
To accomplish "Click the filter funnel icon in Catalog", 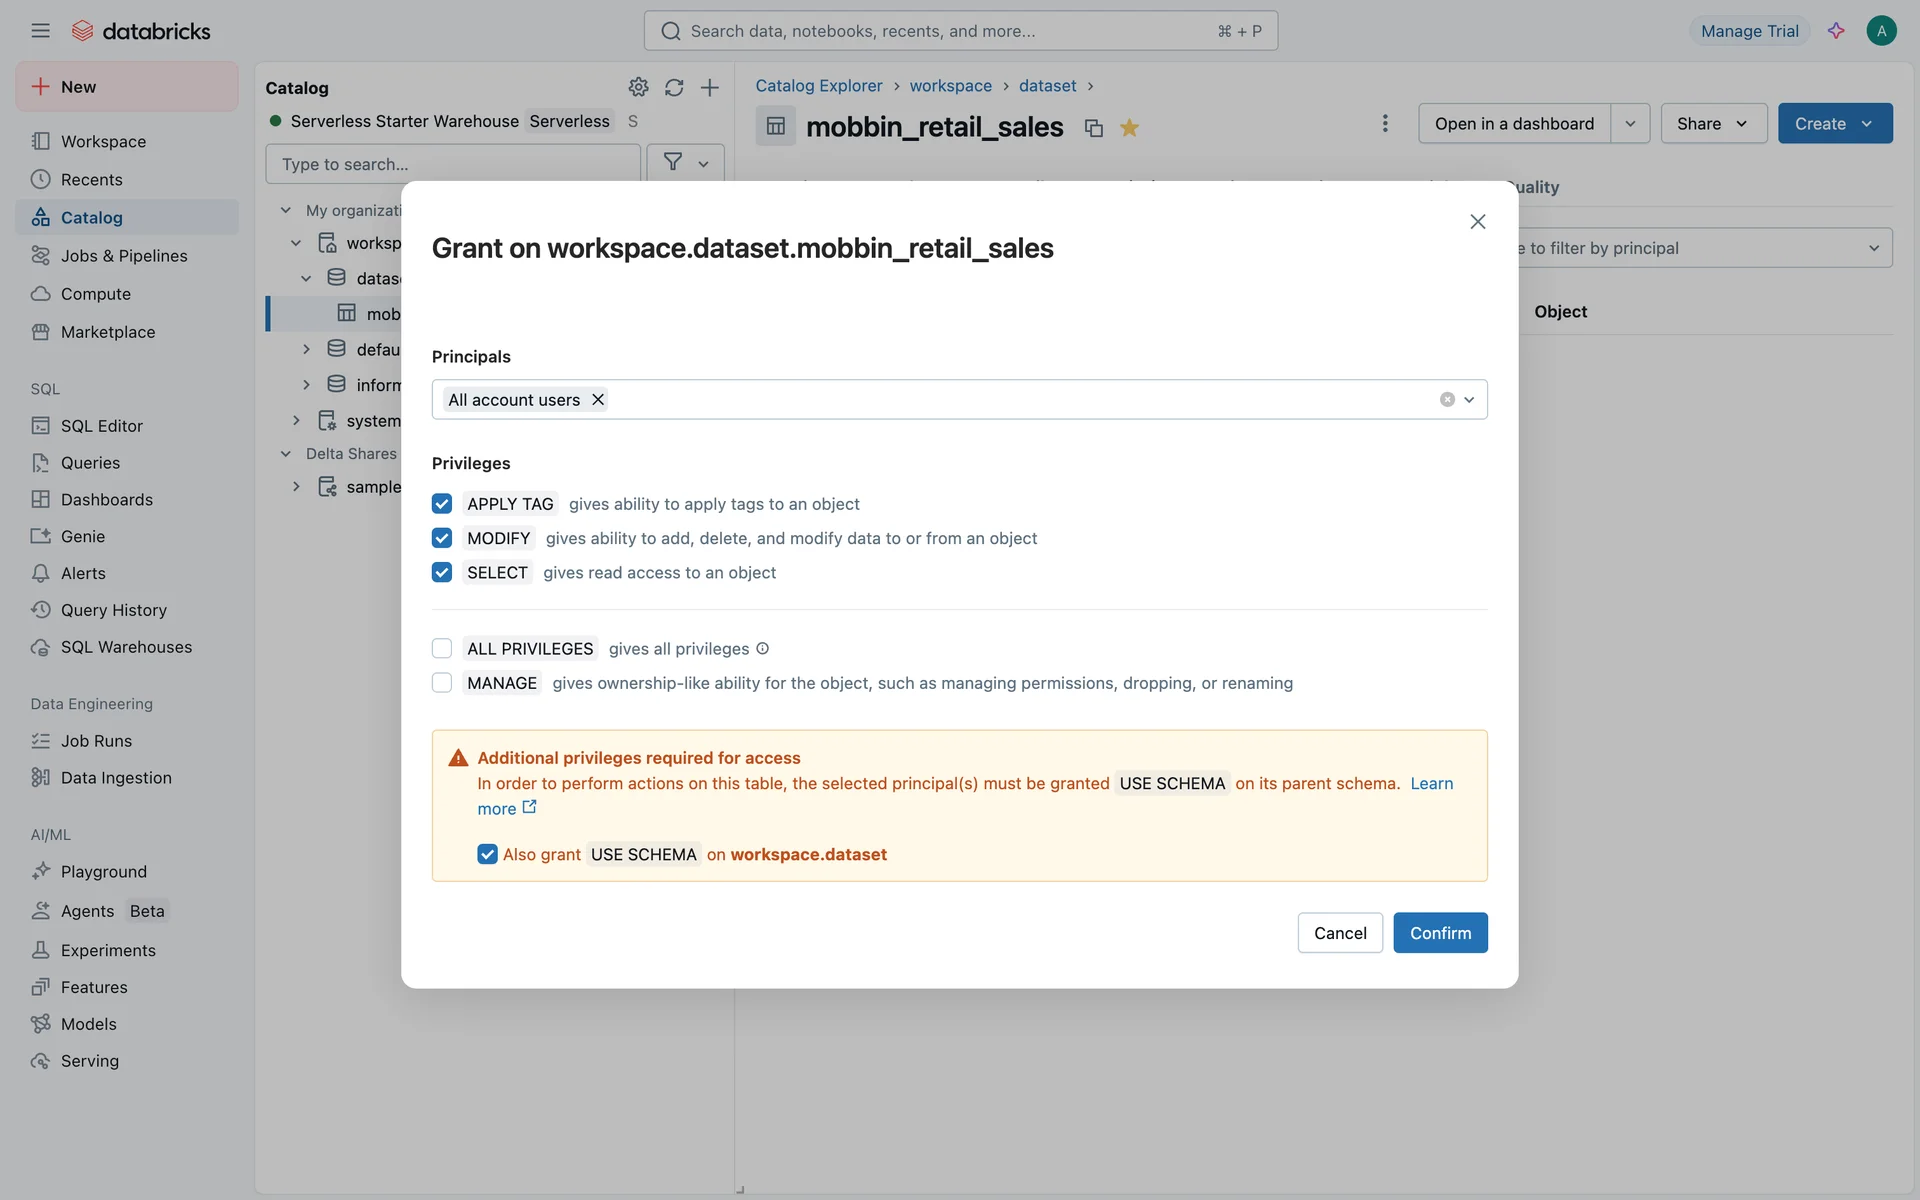I will click(673, 162).
